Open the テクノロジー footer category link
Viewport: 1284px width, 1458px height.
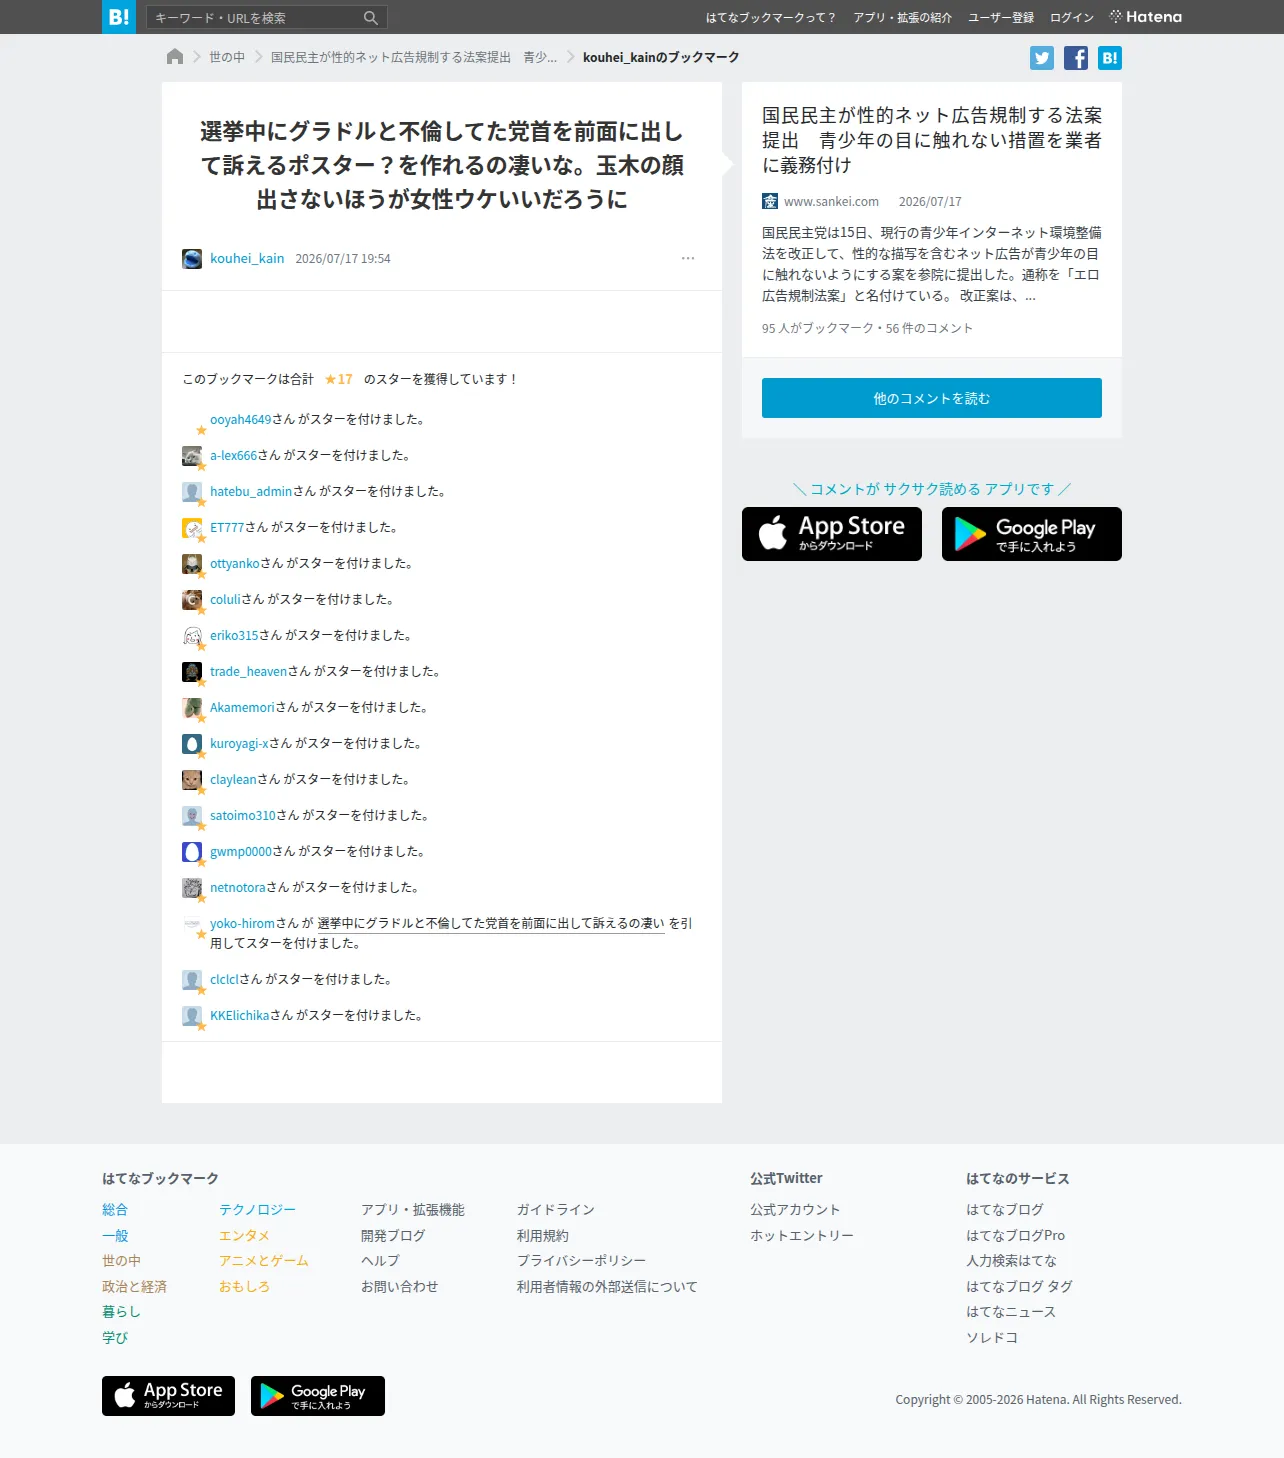(257, 1210)
